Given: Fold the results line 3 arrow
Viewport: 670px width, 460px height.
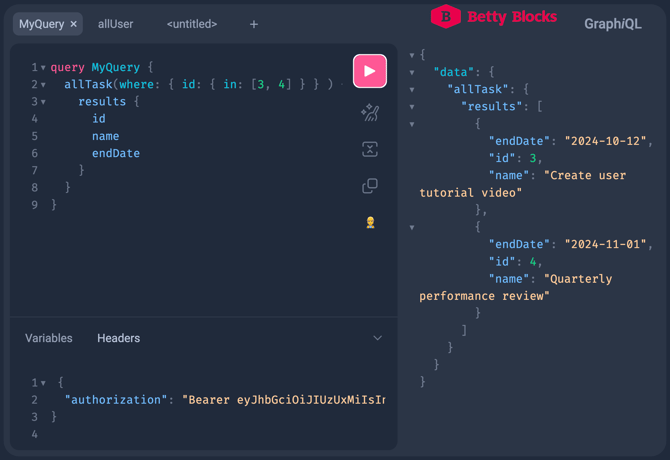Looking at the screenshot, I should (43, 102).
